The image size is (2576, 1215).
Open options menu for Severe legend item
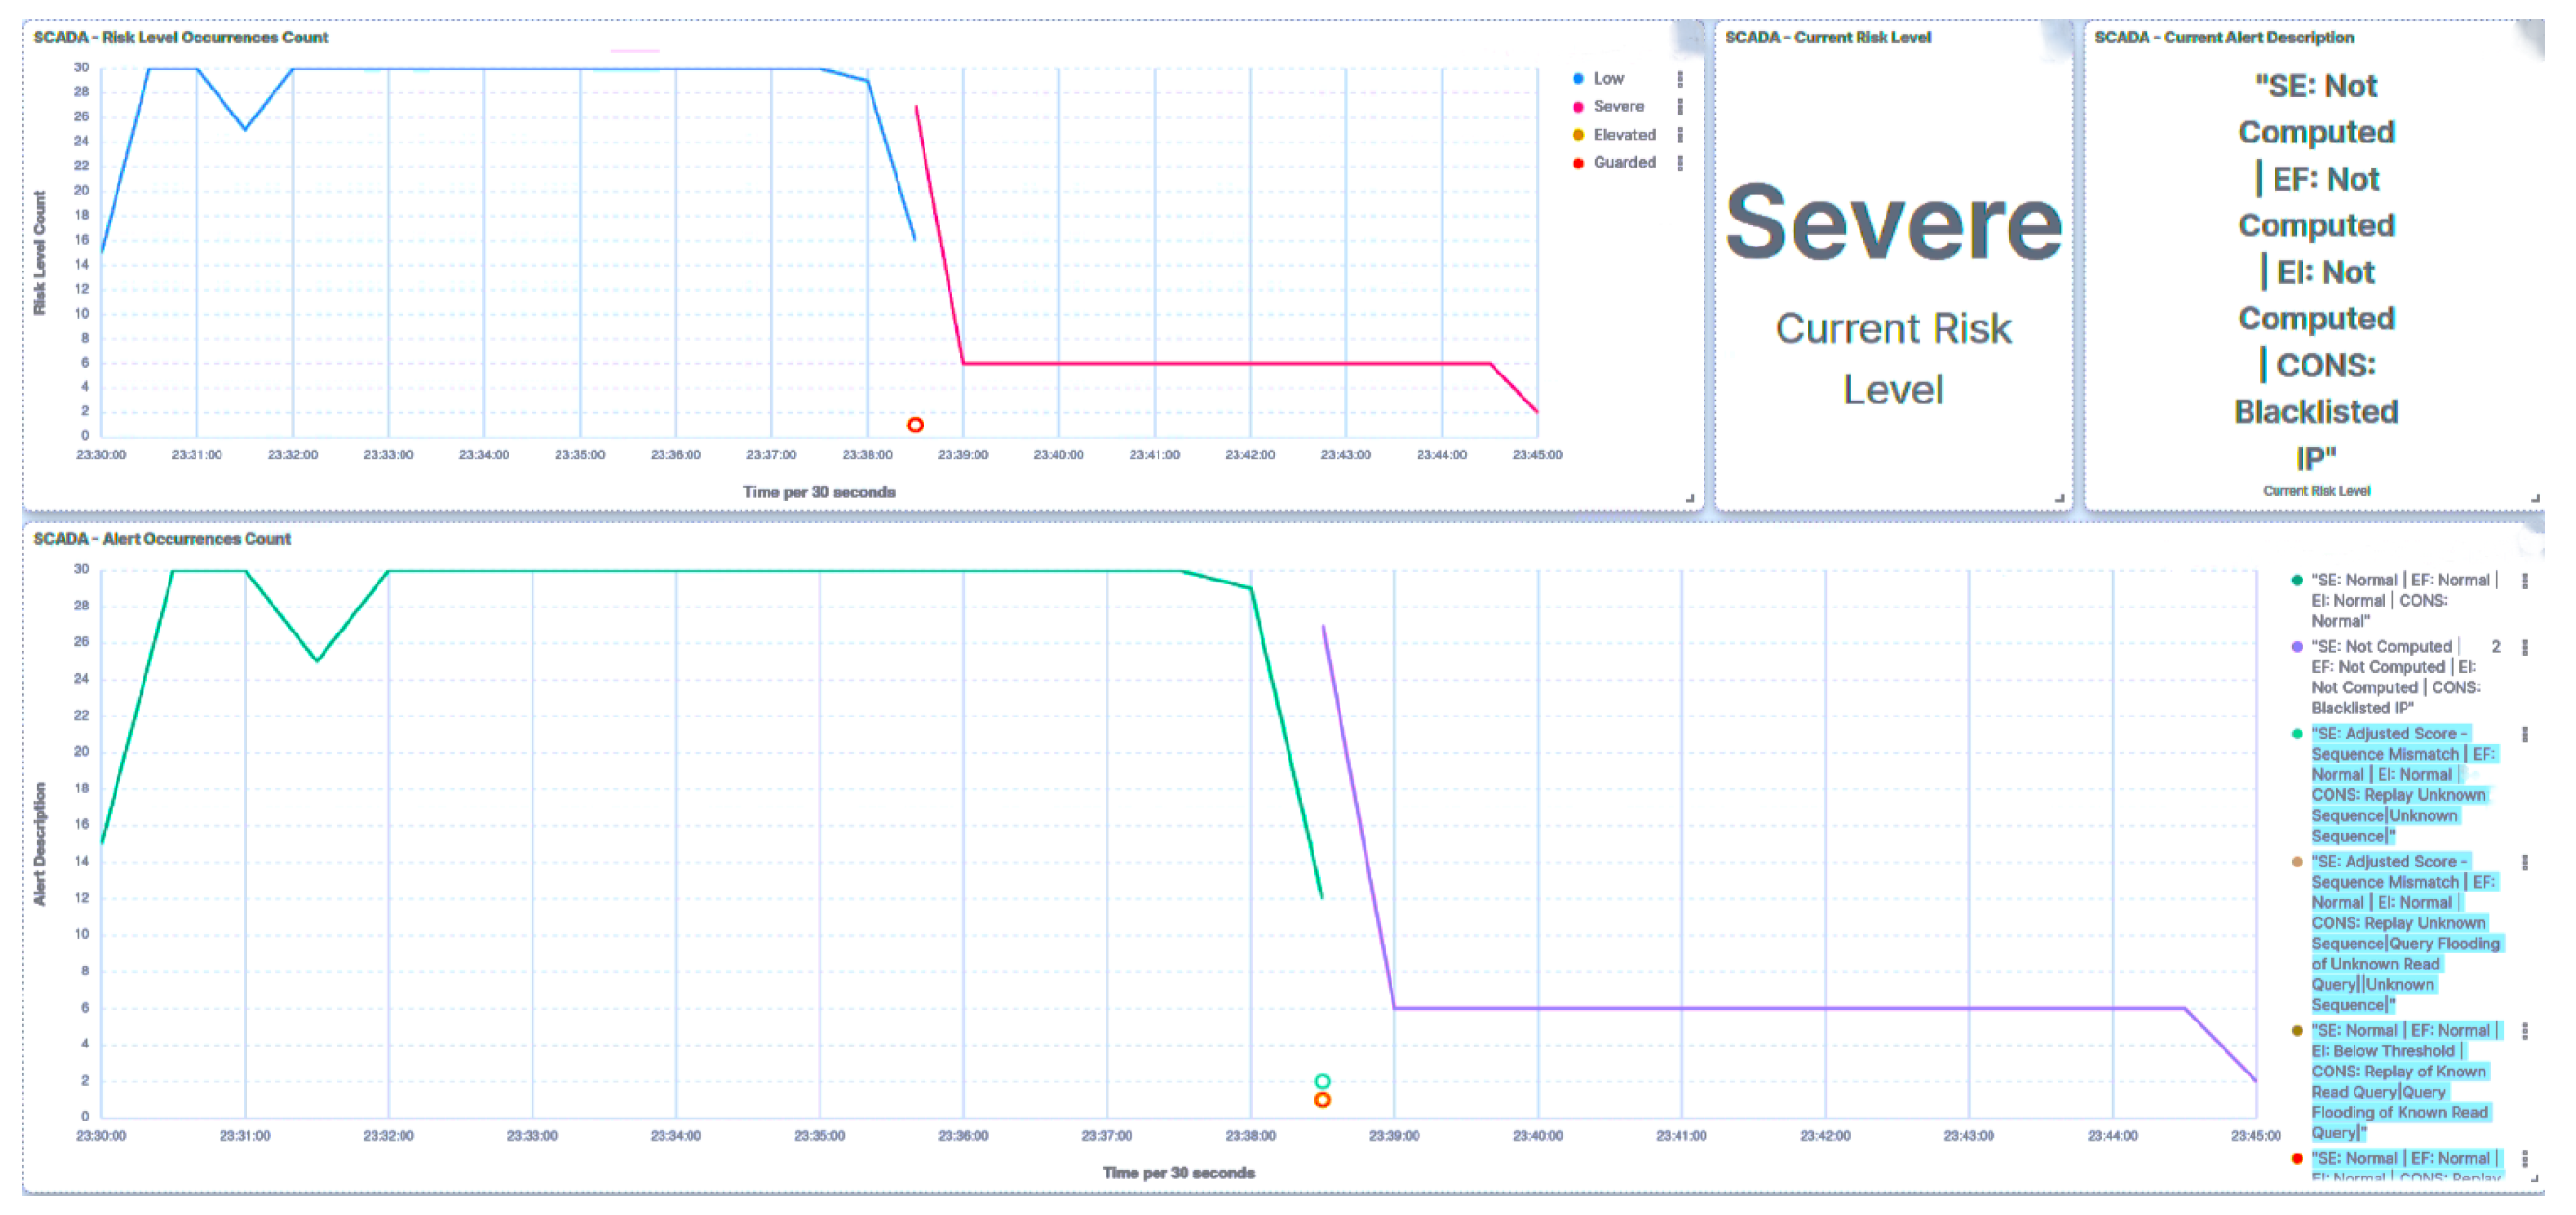click(x=1680, y=106)
